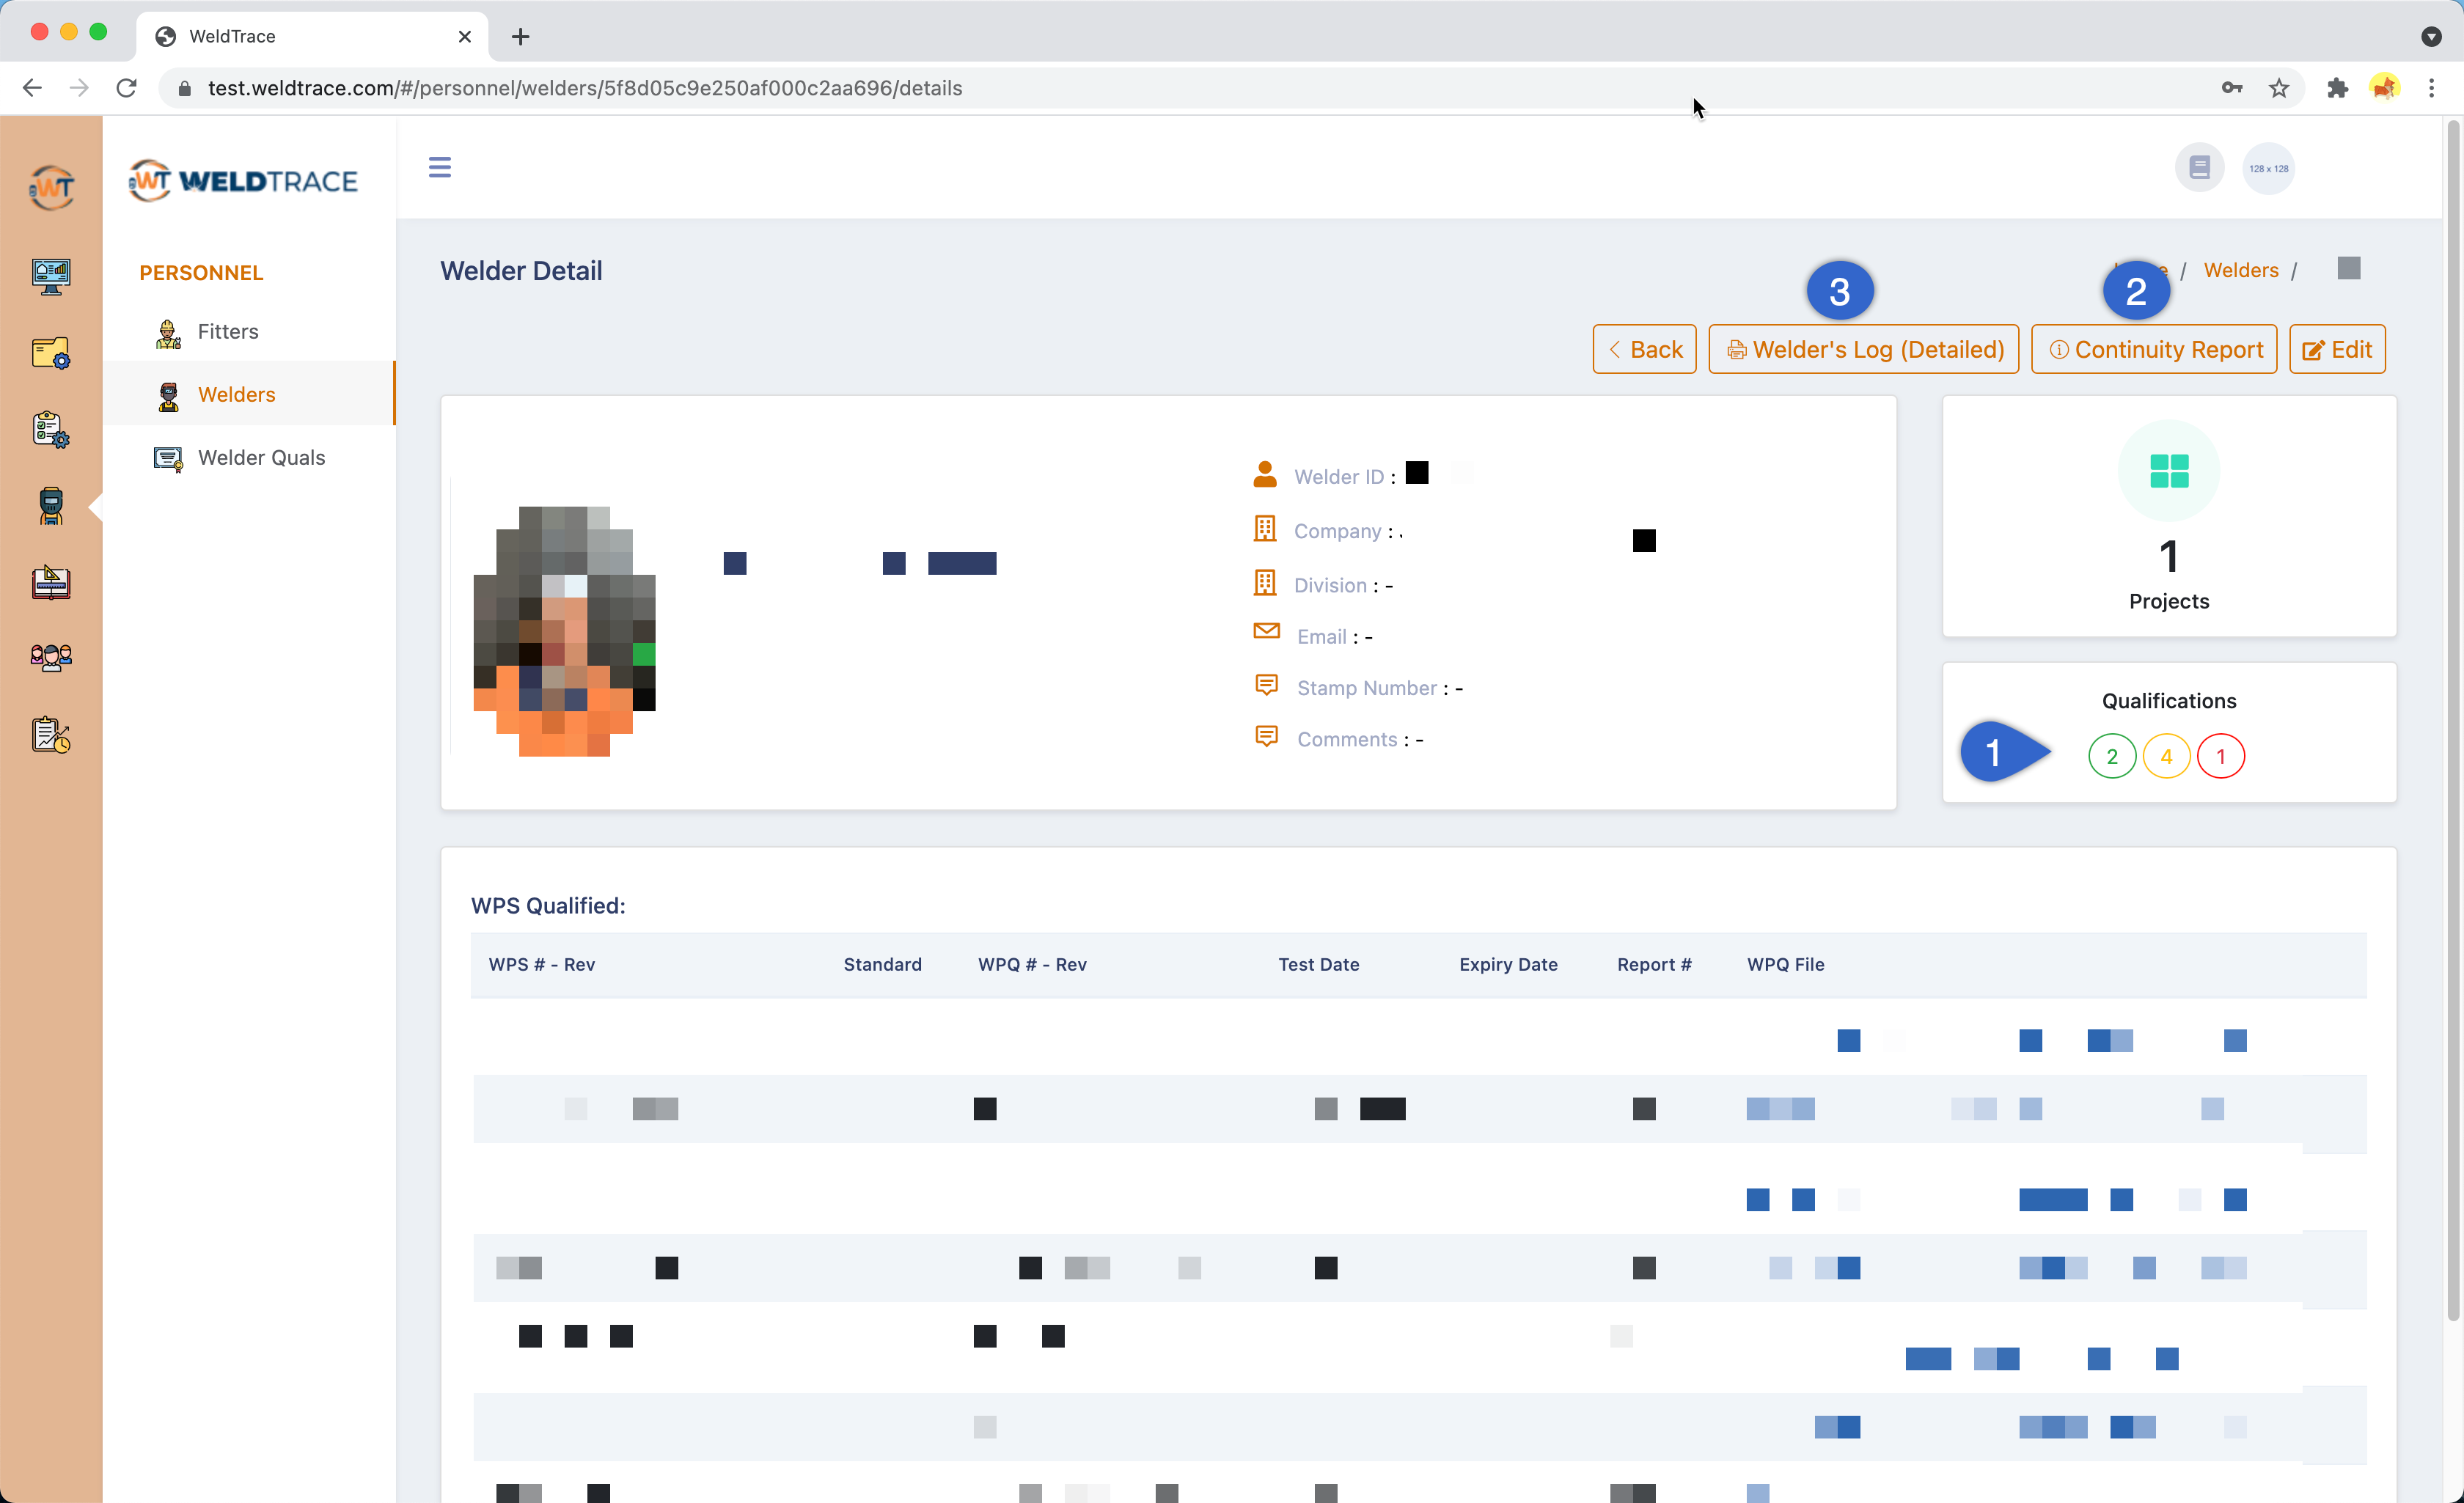
Task: Open the dashboard monitor icon in the sidebar
Action: (x=51, y=277)
